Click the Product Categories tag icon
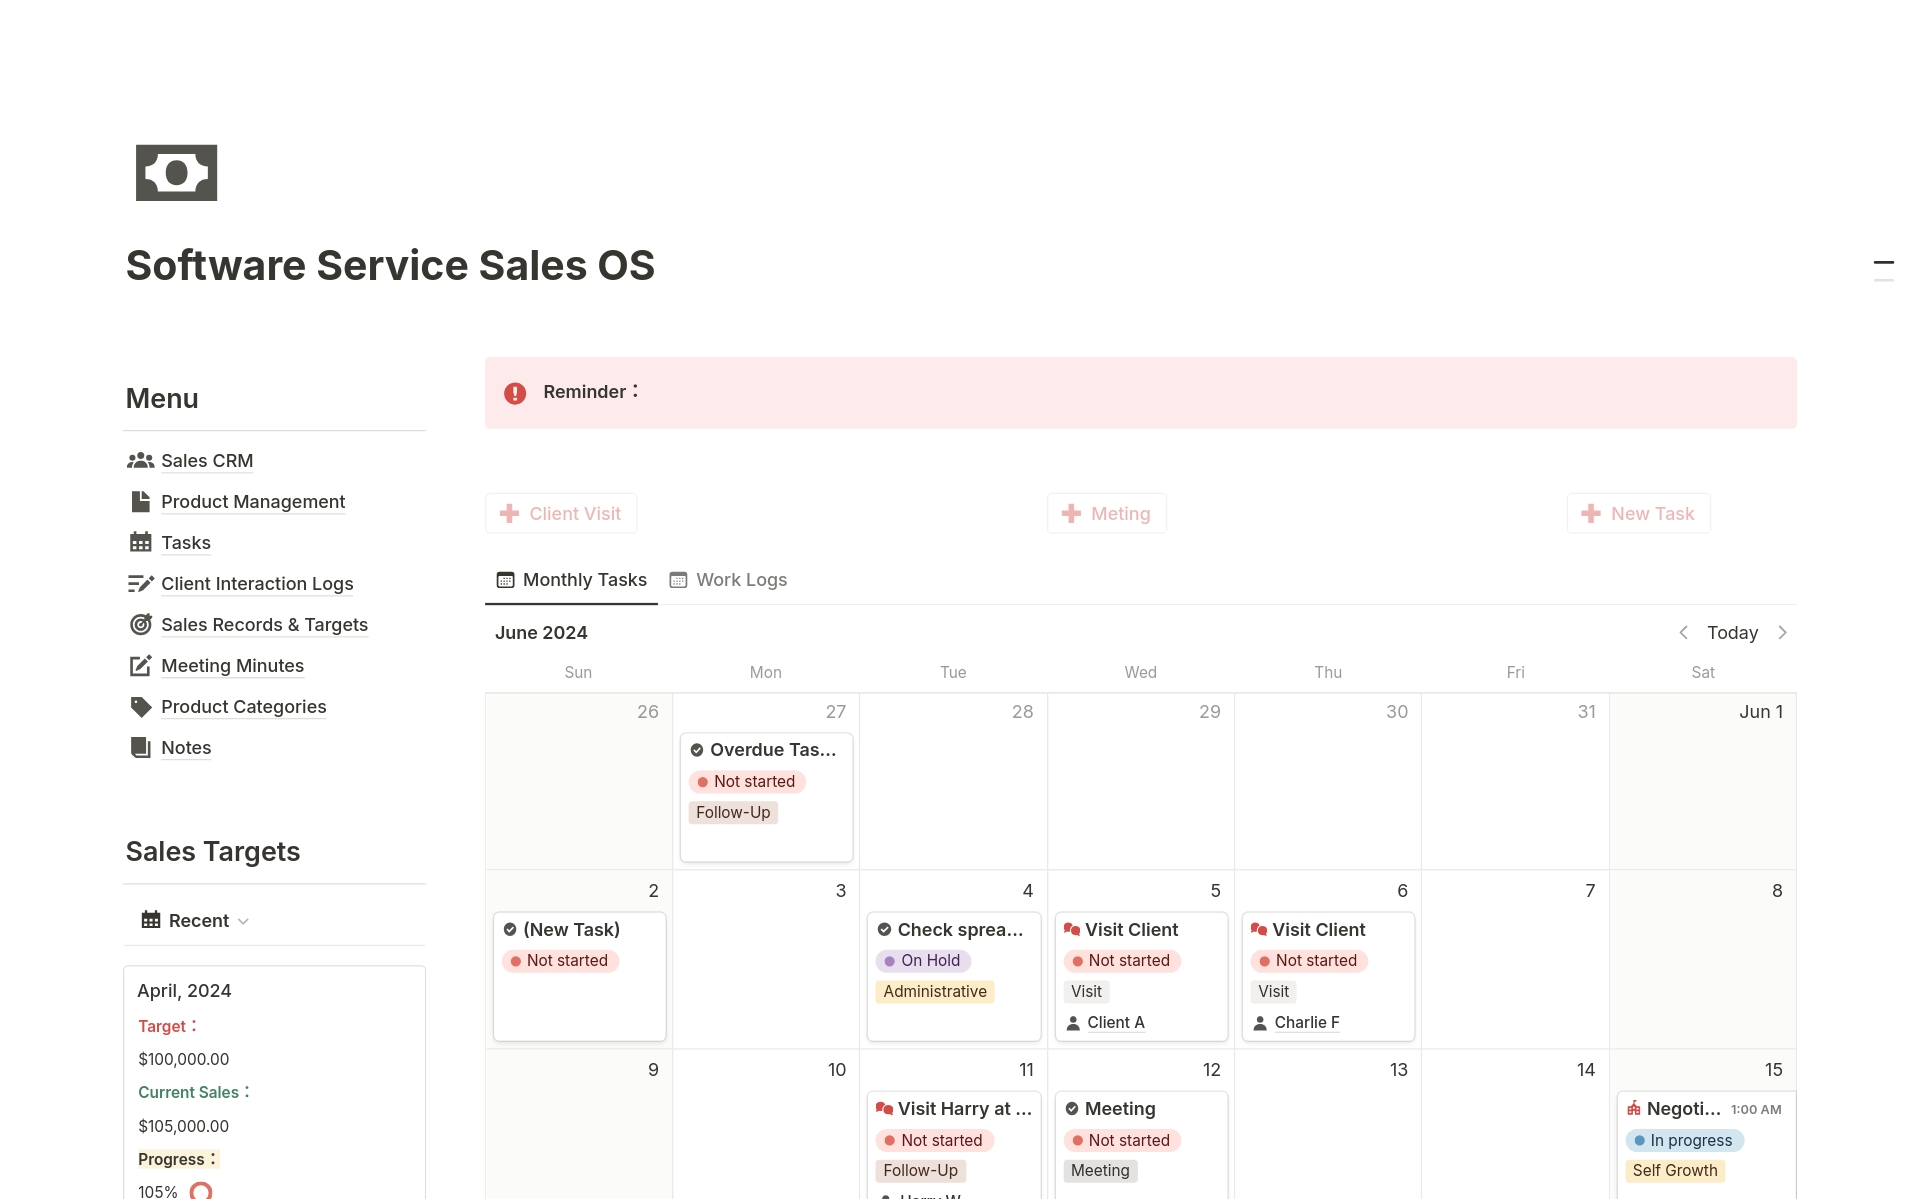The width and height of the screenshot is (1920, 1199). [x=140, y=707]
